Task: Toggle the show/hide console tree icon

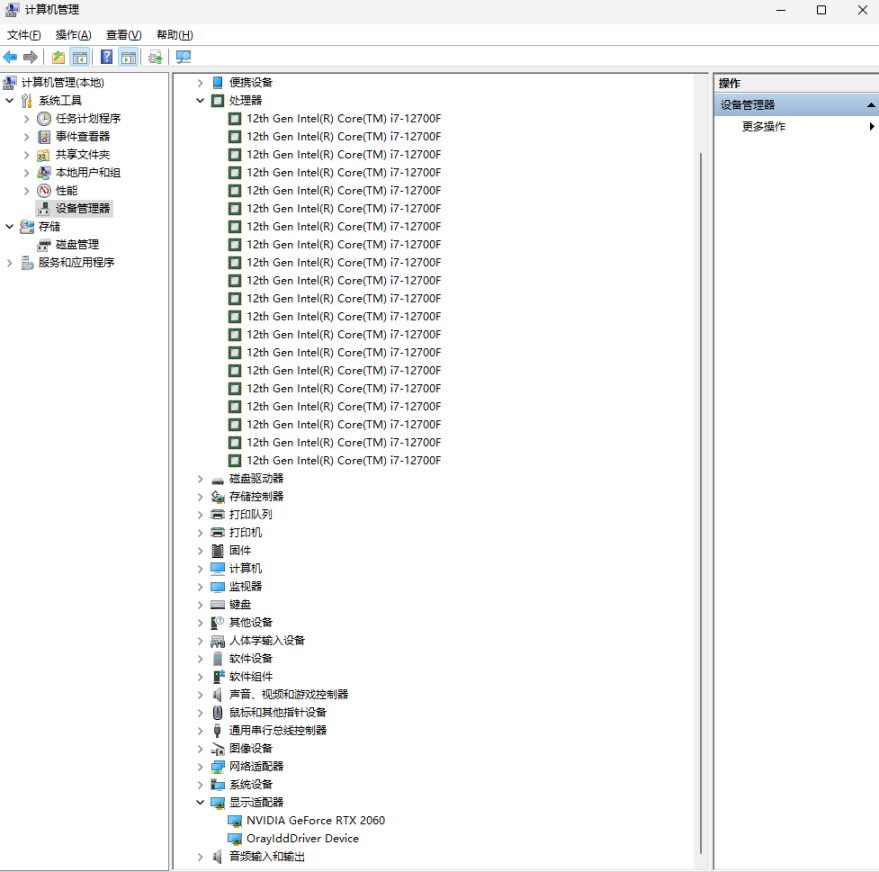Action: point(80,57)
